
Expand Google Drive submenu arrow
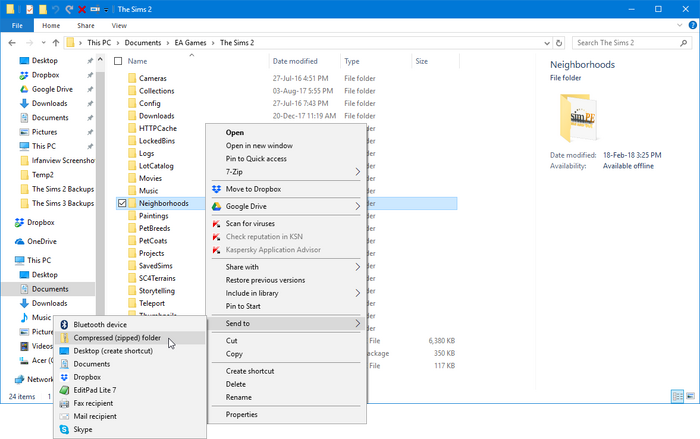(358, 206)
